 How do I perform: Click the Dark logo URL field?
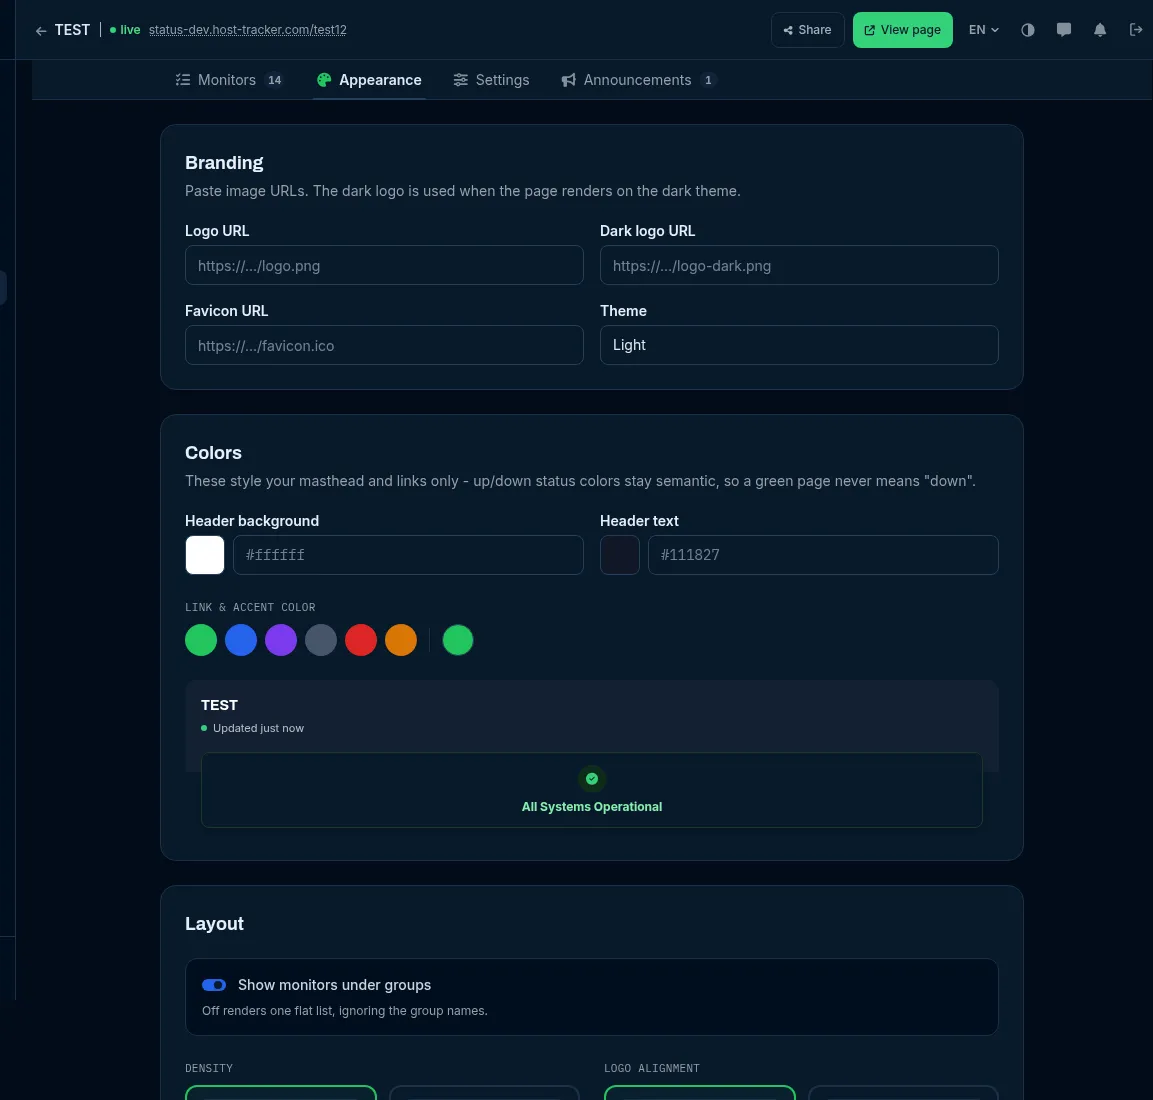pyautogui.click(x=799, y=265)
